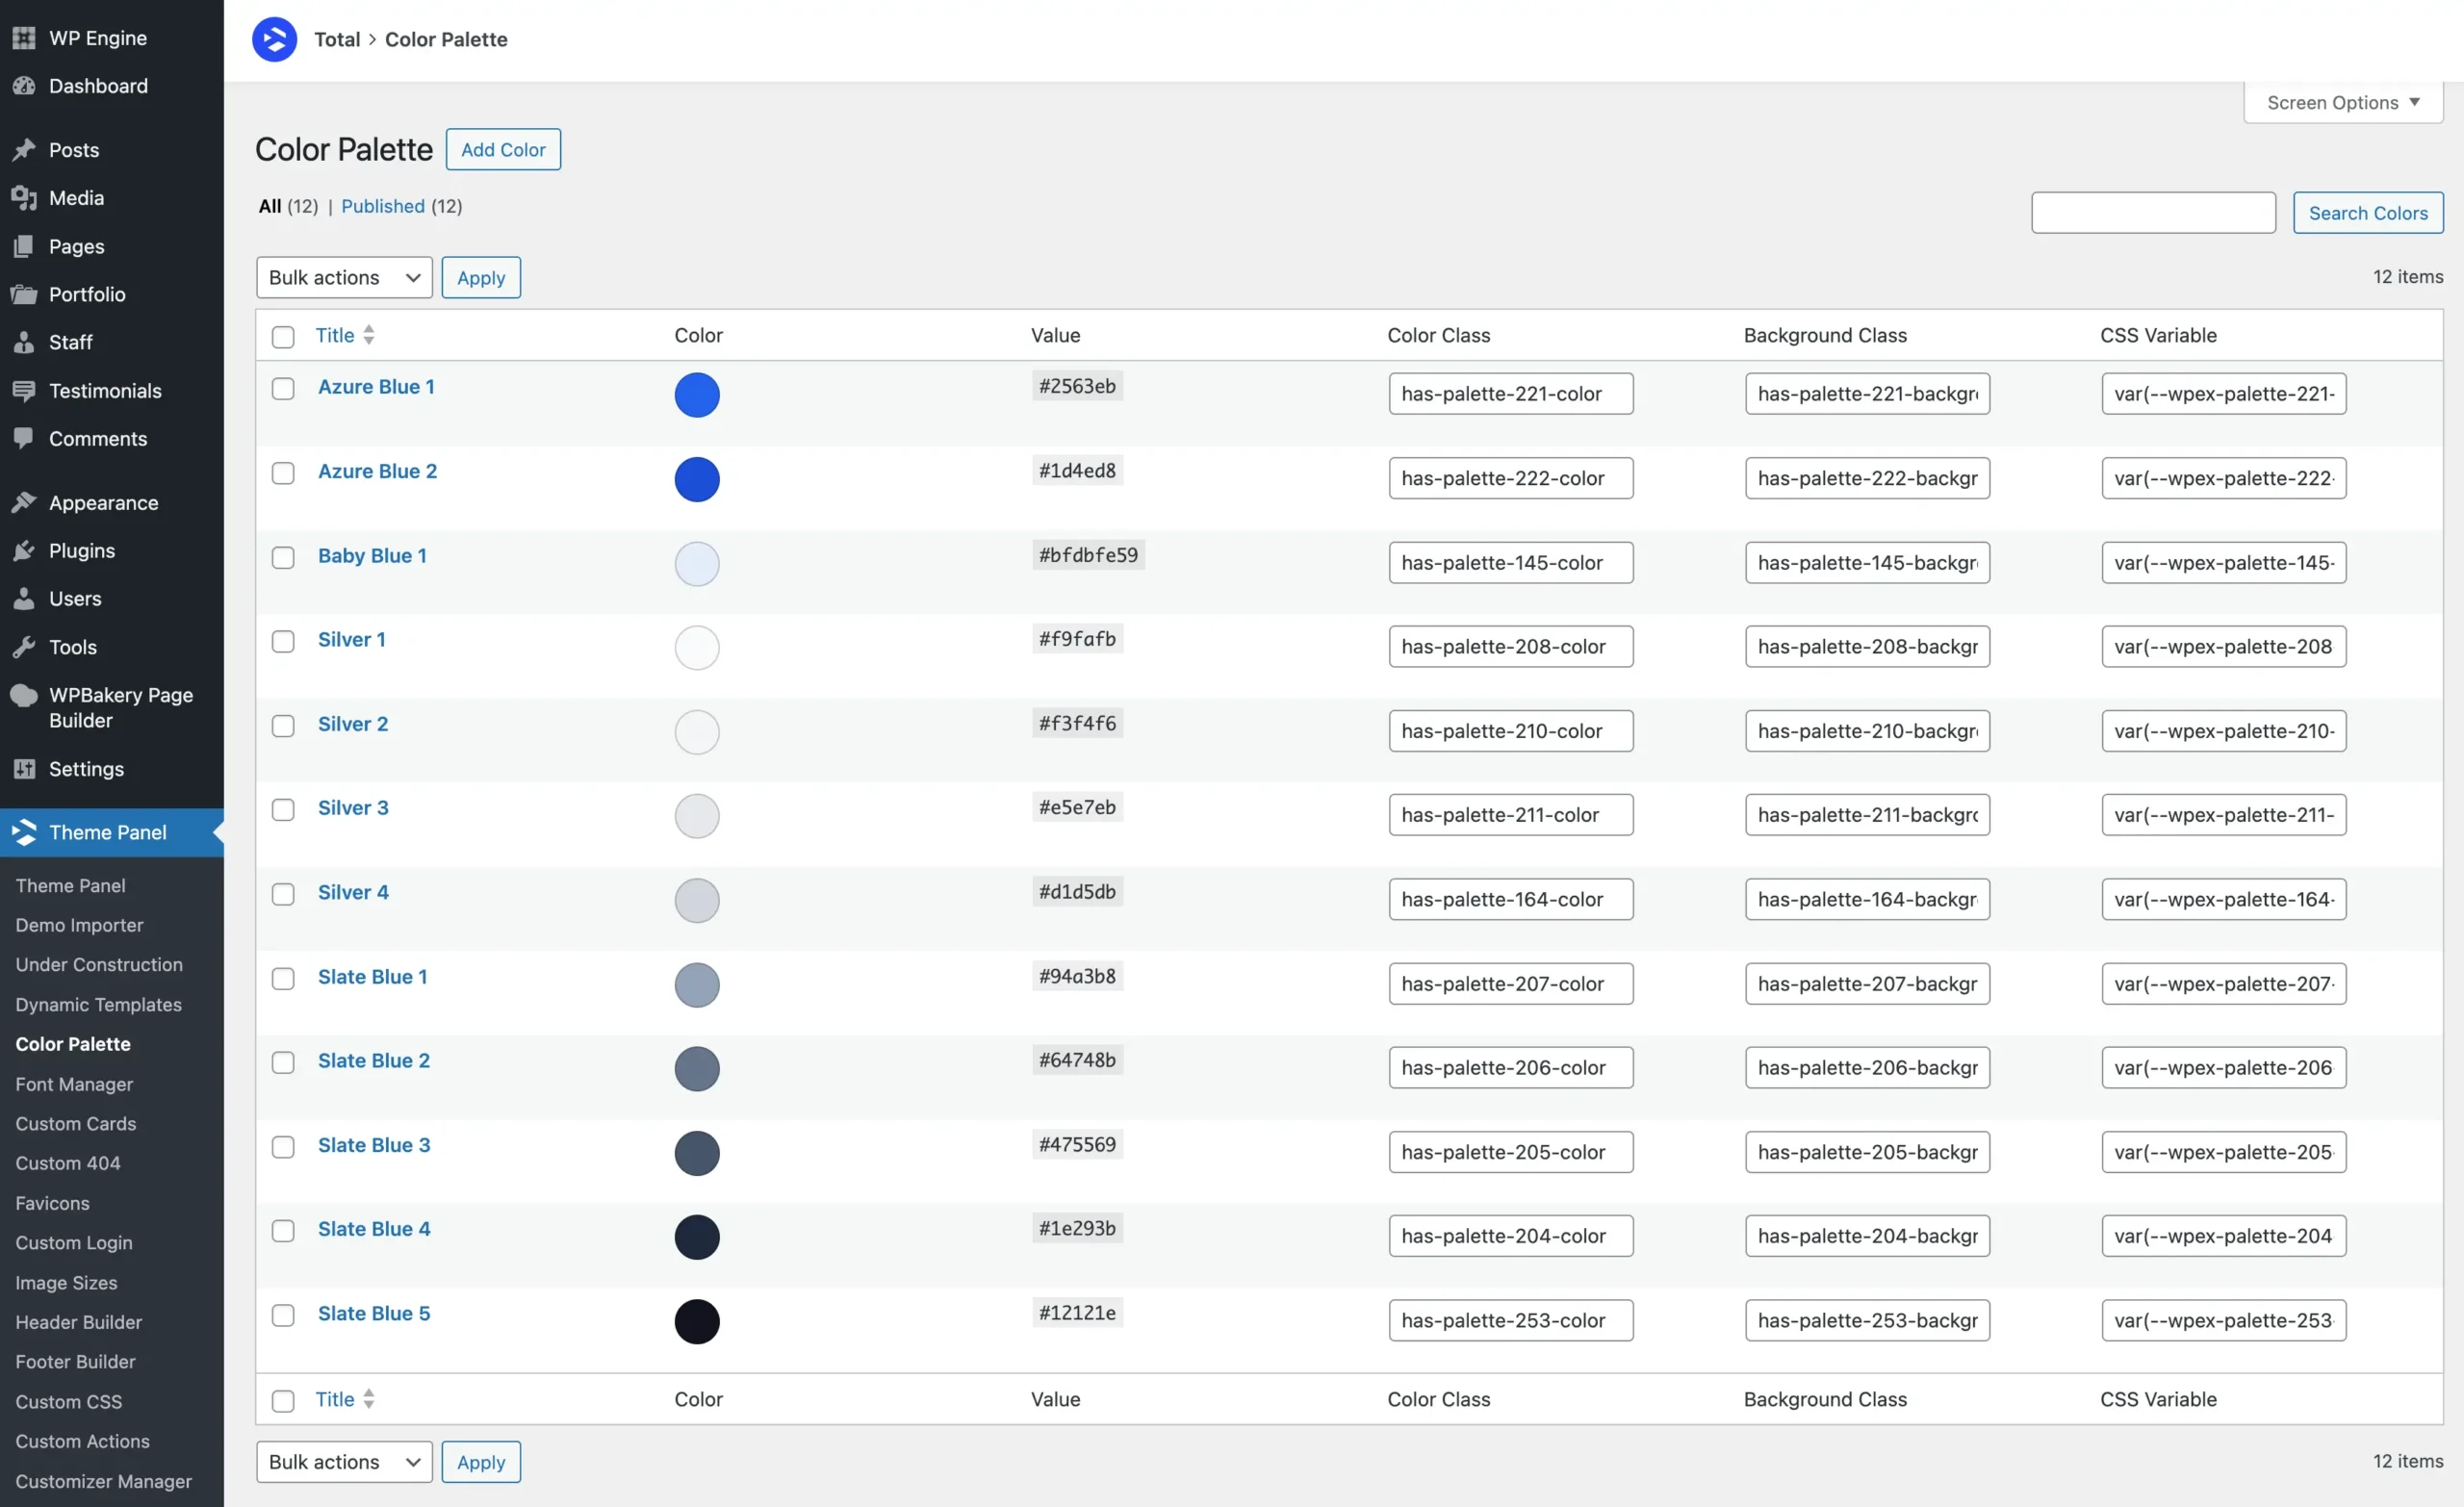Open the Slate Blue 1 color link

[373, 977]
